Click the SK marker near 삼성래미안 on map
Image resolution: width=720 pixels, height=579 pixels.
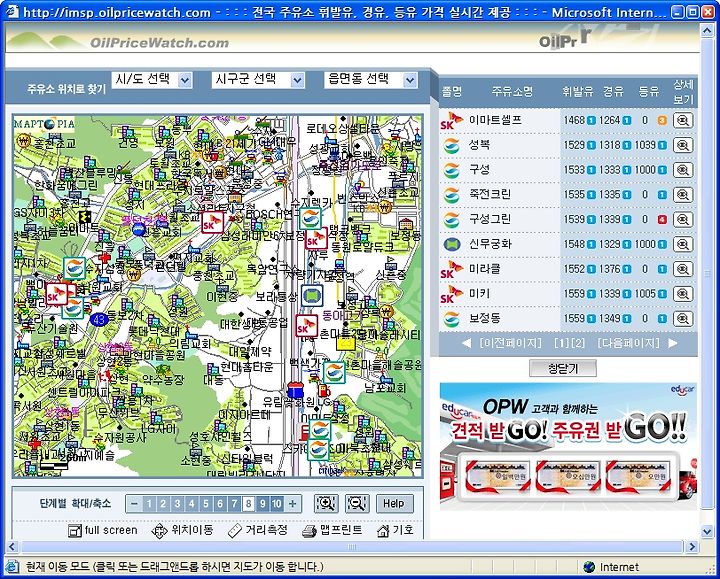(x=212, y=223)
